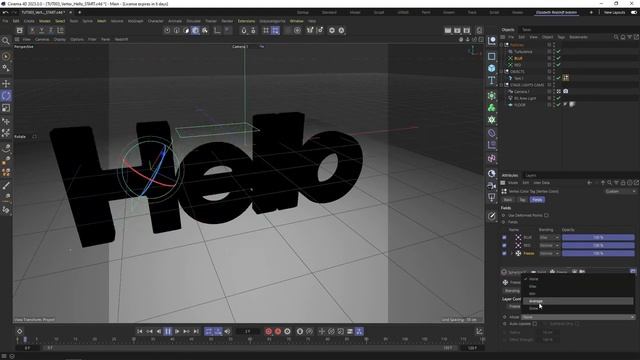The image size is (640, 360).
Task: Click the Object Manager filter funnel icon
Action: tap(629, 37)
